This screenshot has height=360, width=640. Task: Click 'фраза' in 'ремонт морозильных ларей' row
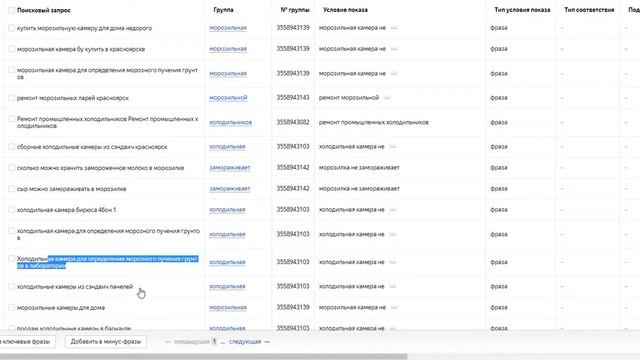coord(499,98)
